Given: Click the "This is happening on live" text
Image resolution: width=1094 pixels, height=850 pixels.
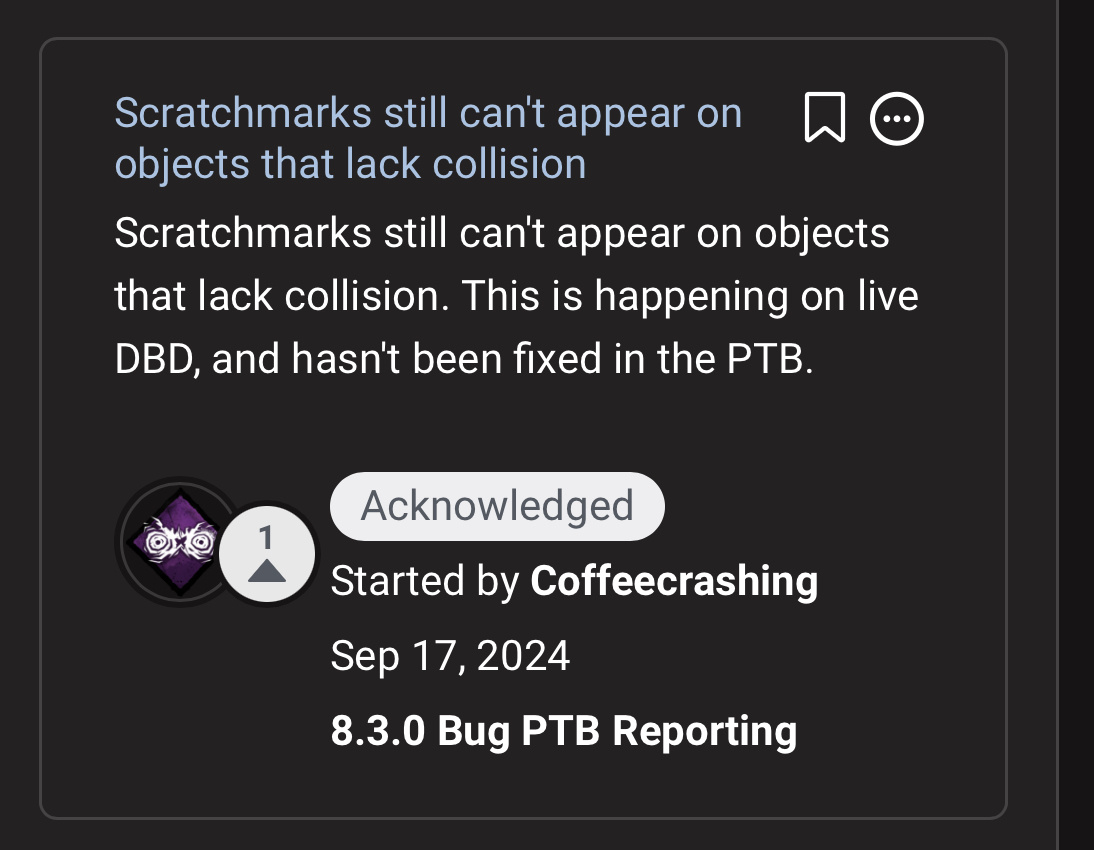Looking at the screenshot, I should (690, 295).
